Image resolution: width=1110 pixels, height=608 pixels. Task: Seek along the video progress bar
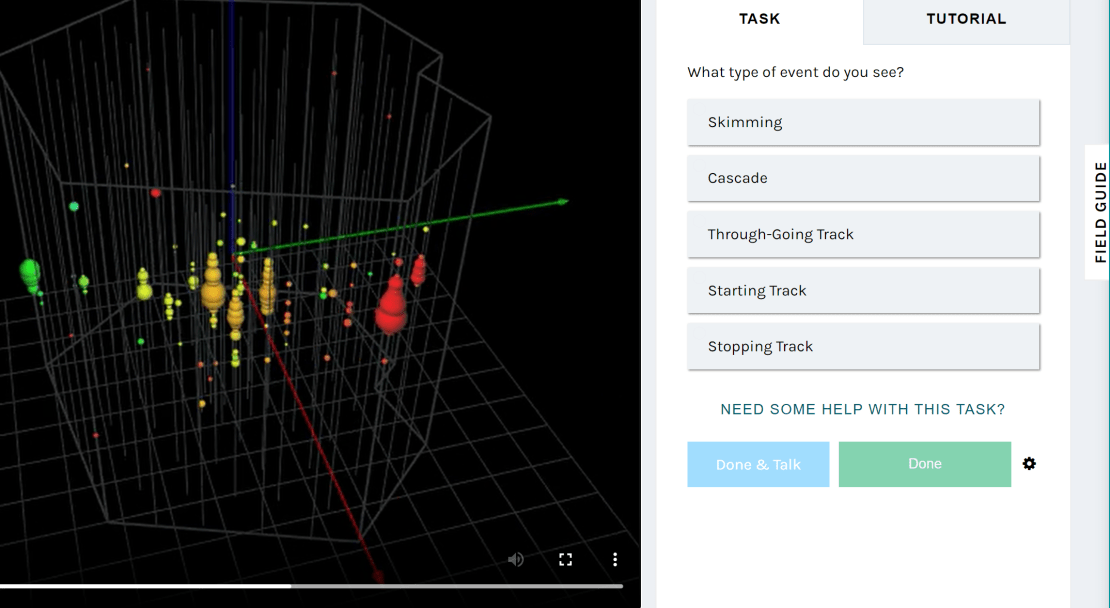pos(311,586)
